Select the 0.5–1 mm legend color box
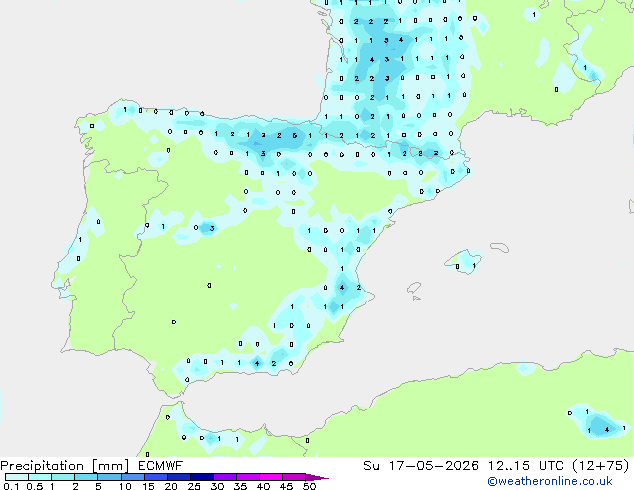Screen dimensions: 634x490 pos(40,477)
